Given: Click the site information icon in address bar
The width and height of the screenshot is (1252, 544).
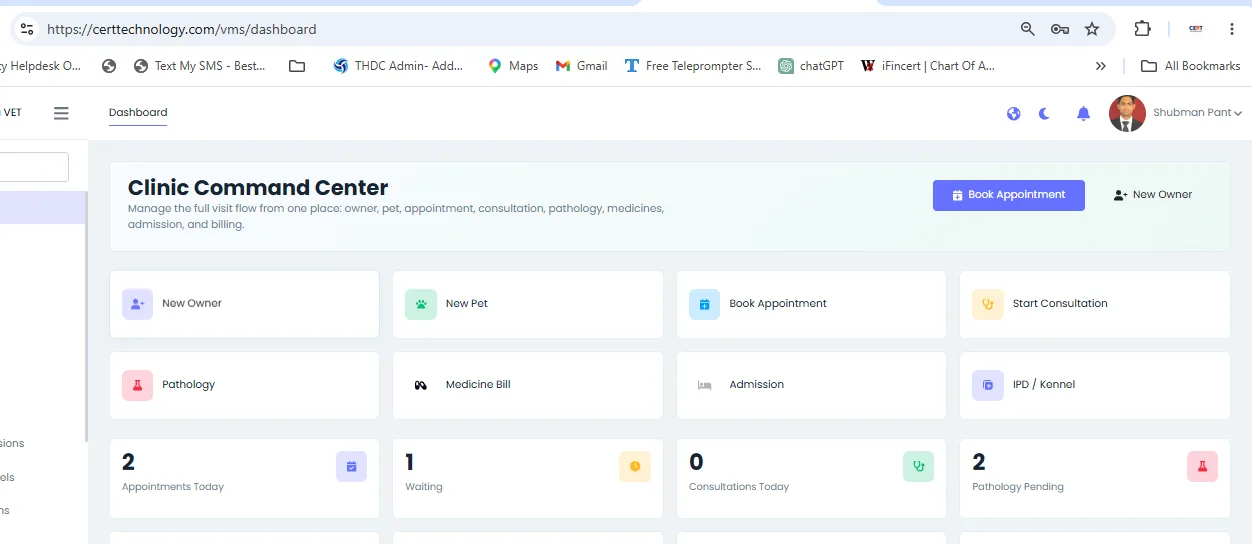Looking at the screenshot, I should (27, 29).
